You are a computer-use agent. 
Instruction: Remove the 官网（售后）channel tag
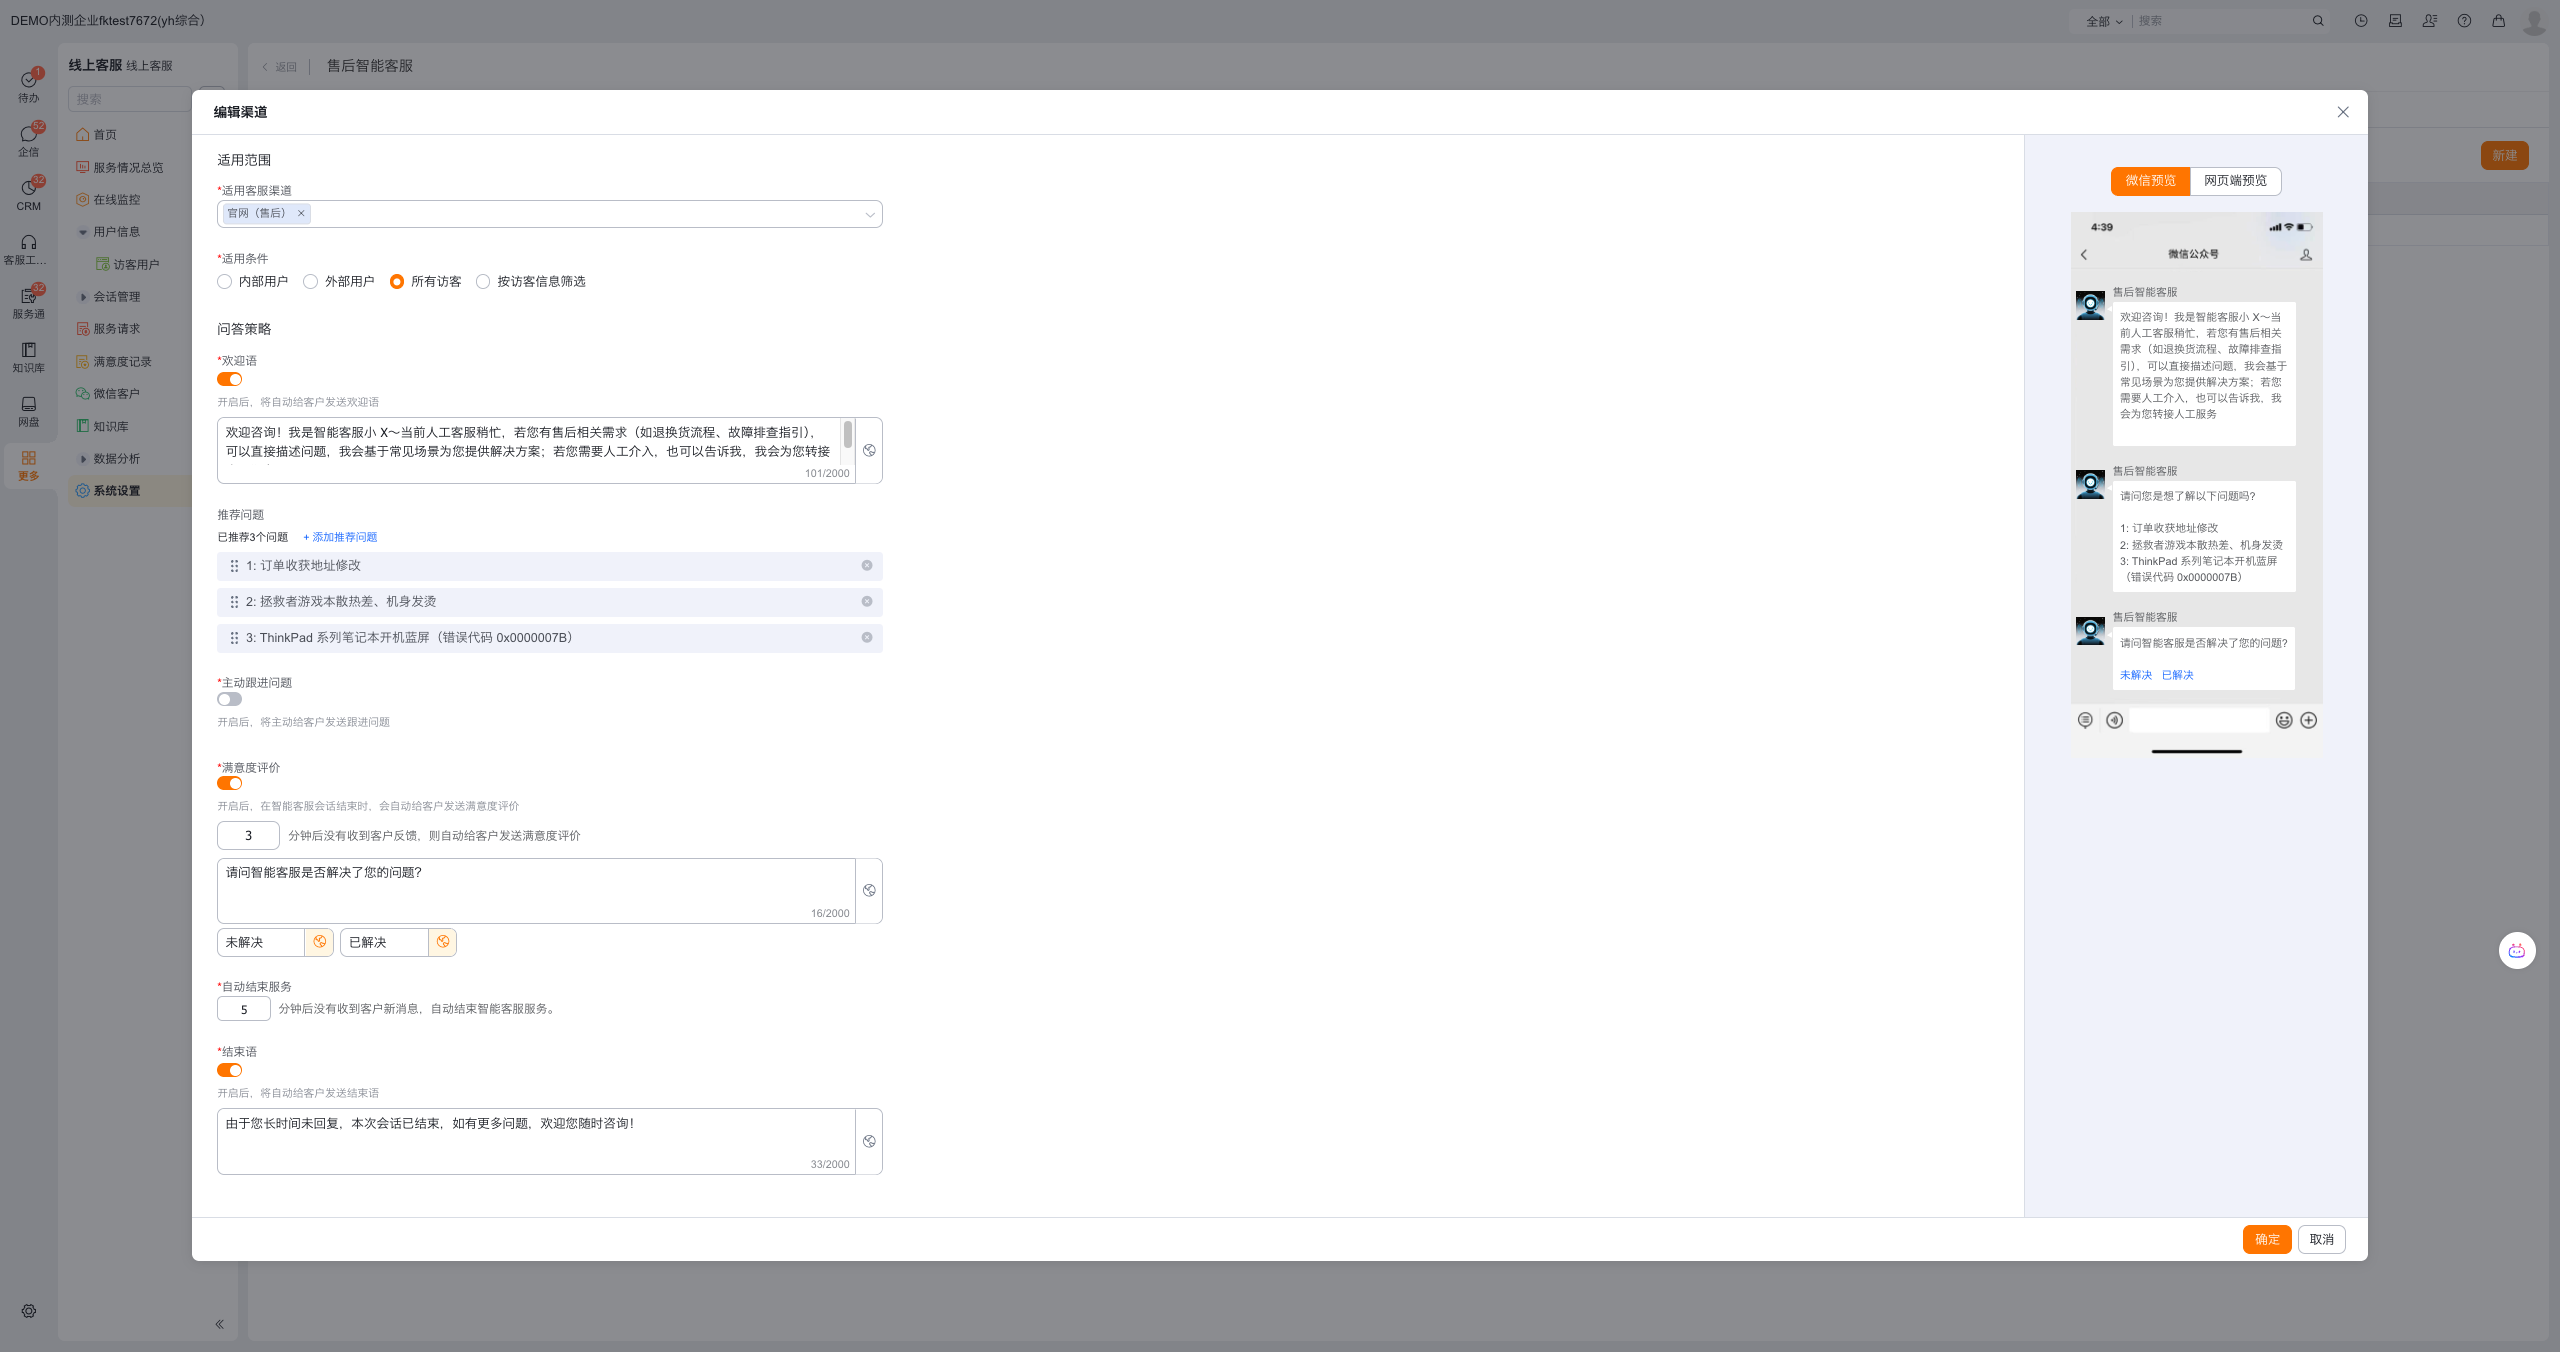point(301,213)
